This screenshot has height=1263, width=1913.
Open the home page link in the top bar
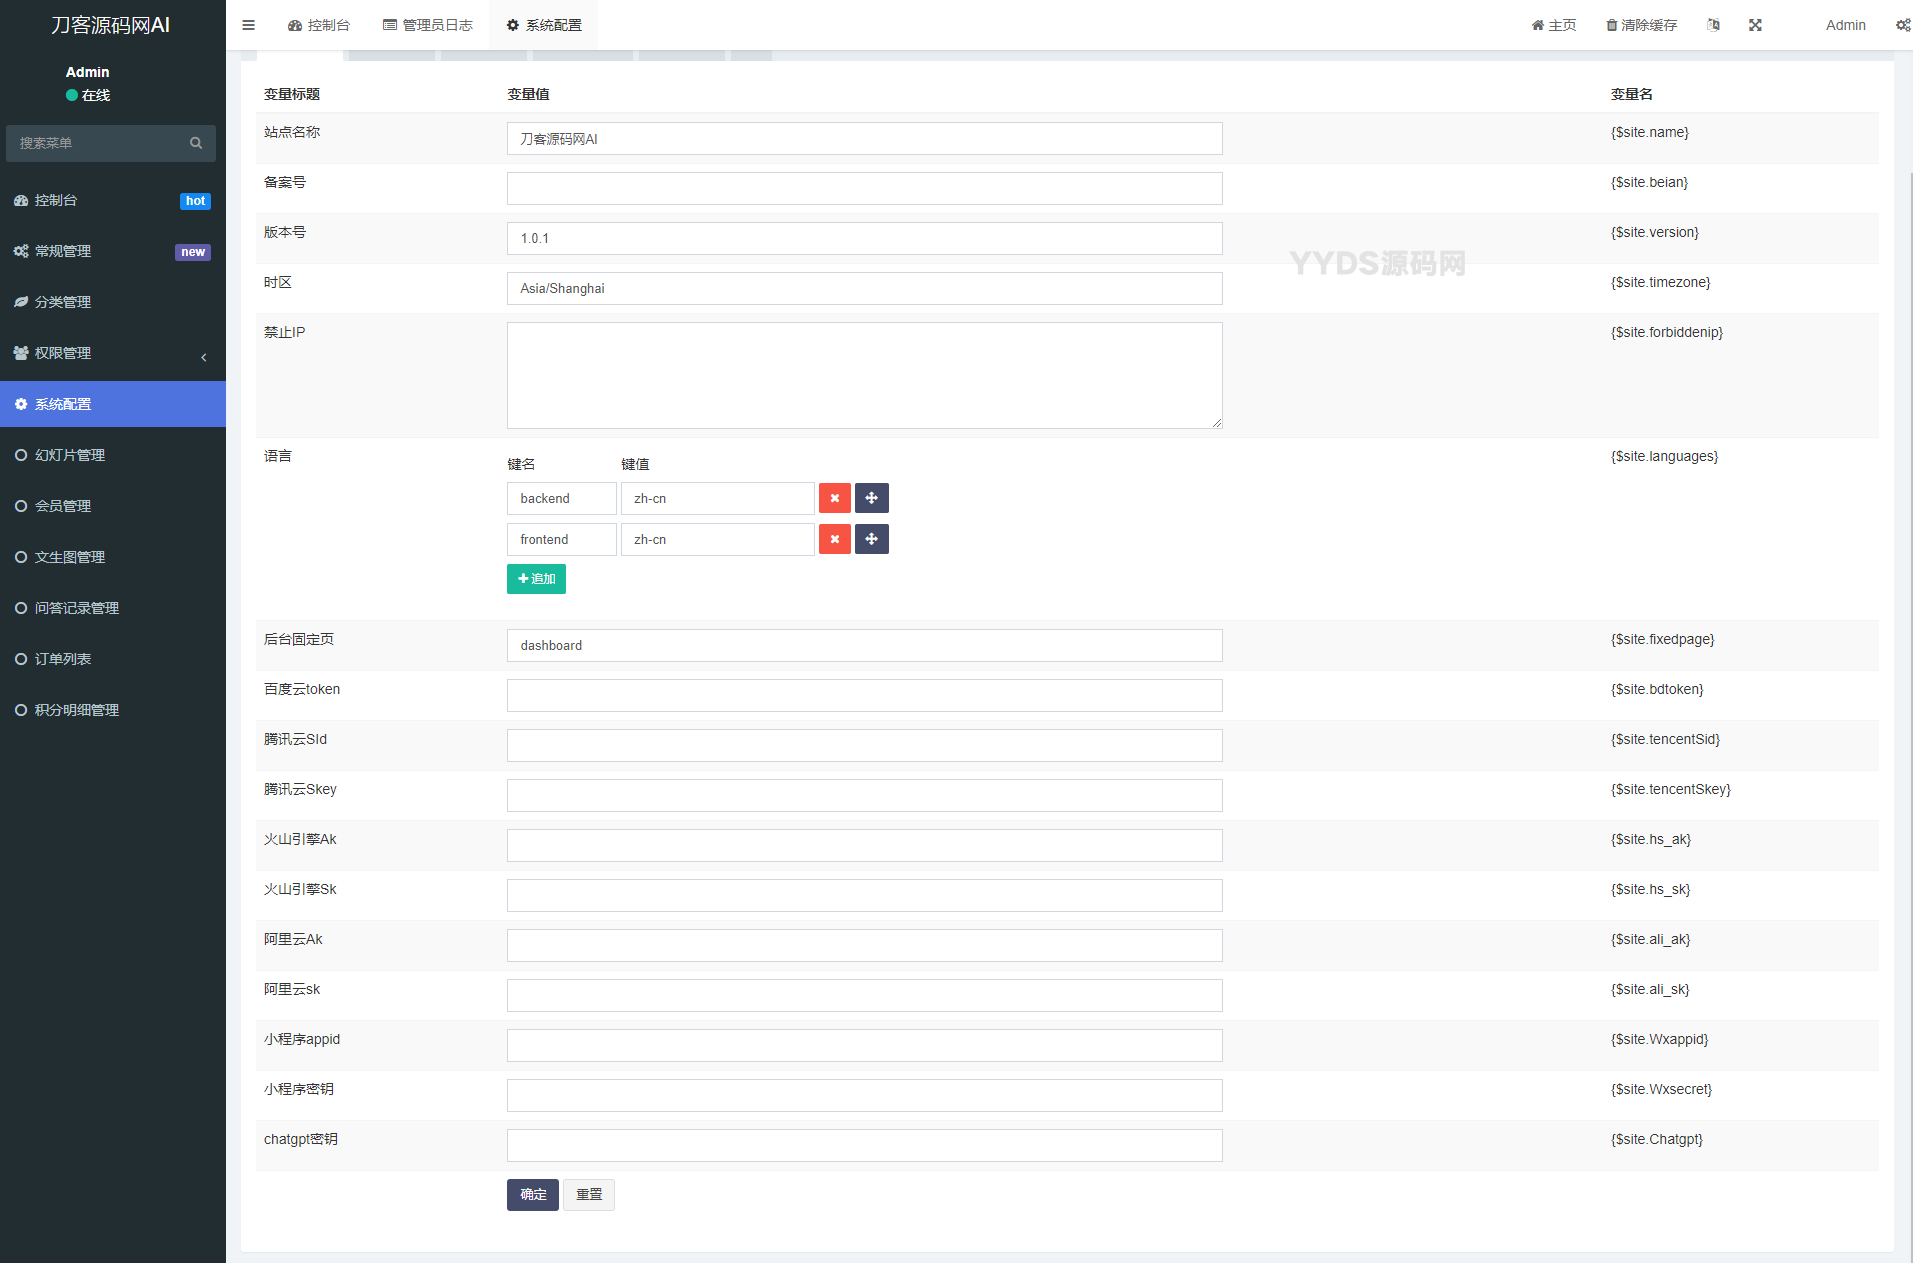pyautogui.click(x=1553, y=25)
